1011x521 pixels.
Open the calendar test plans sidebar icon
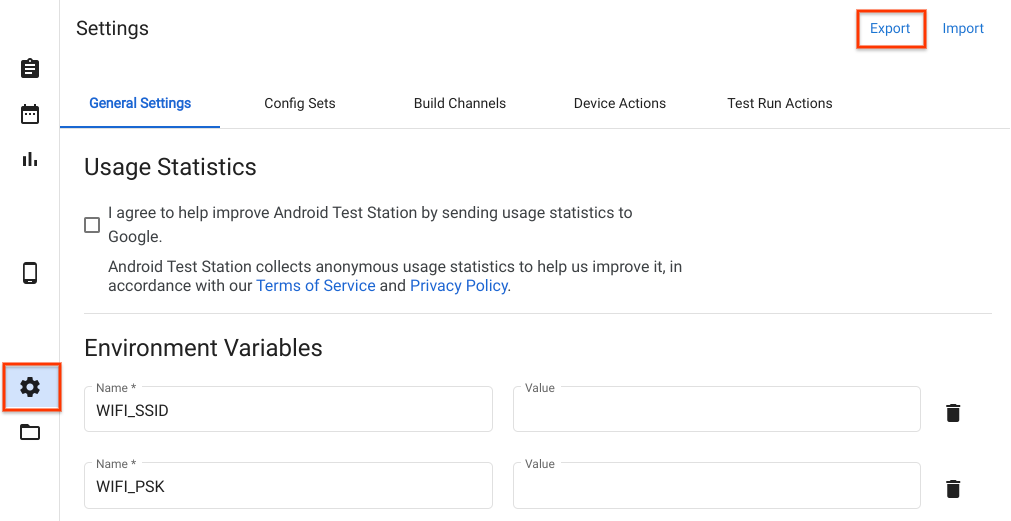(x=30, y=113)
